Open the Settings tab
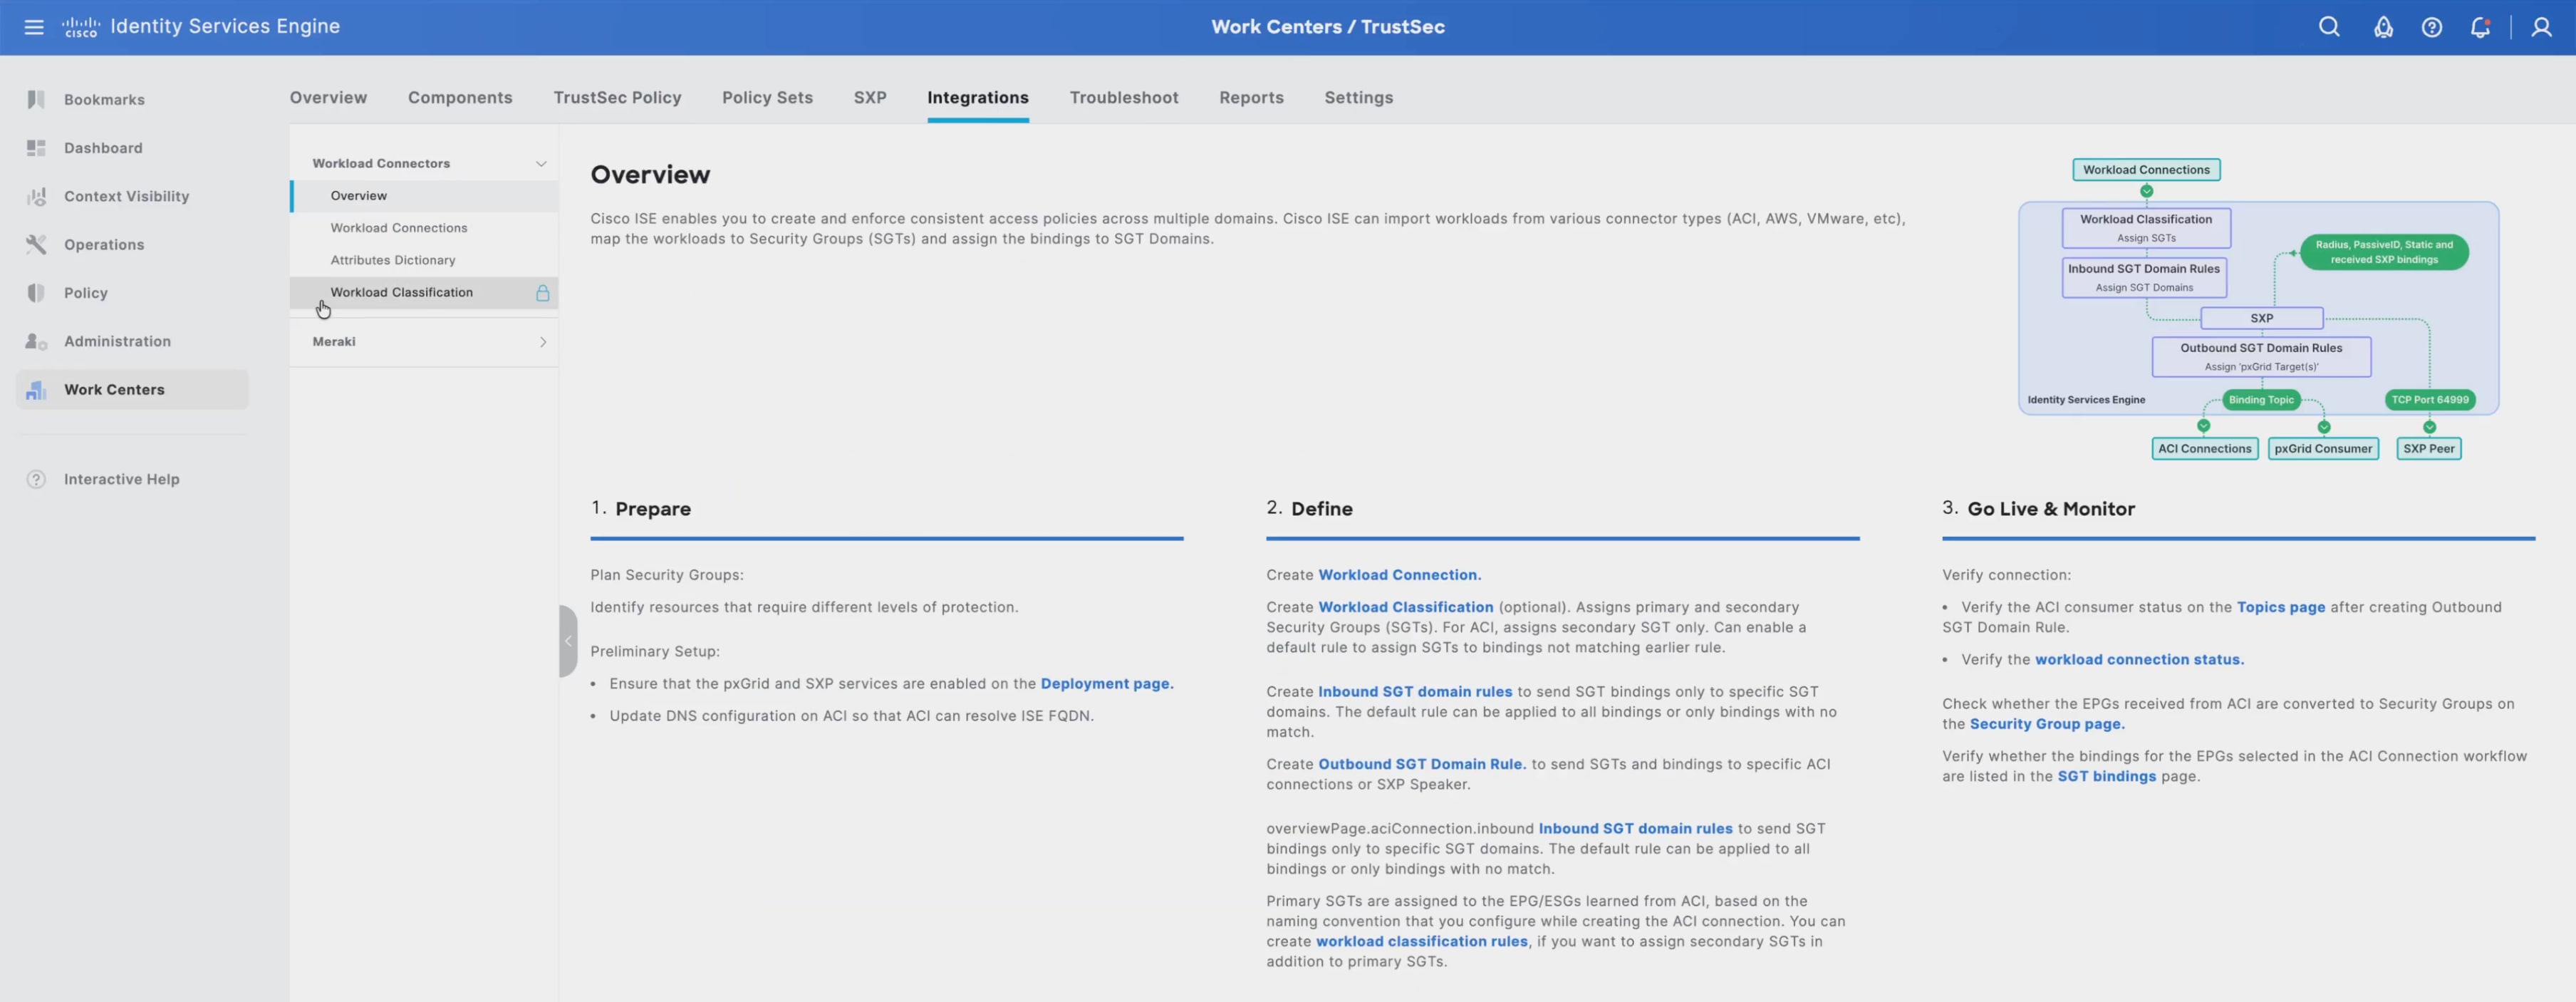This screenshot has height=1002, width=2576. click(1358, 97)
